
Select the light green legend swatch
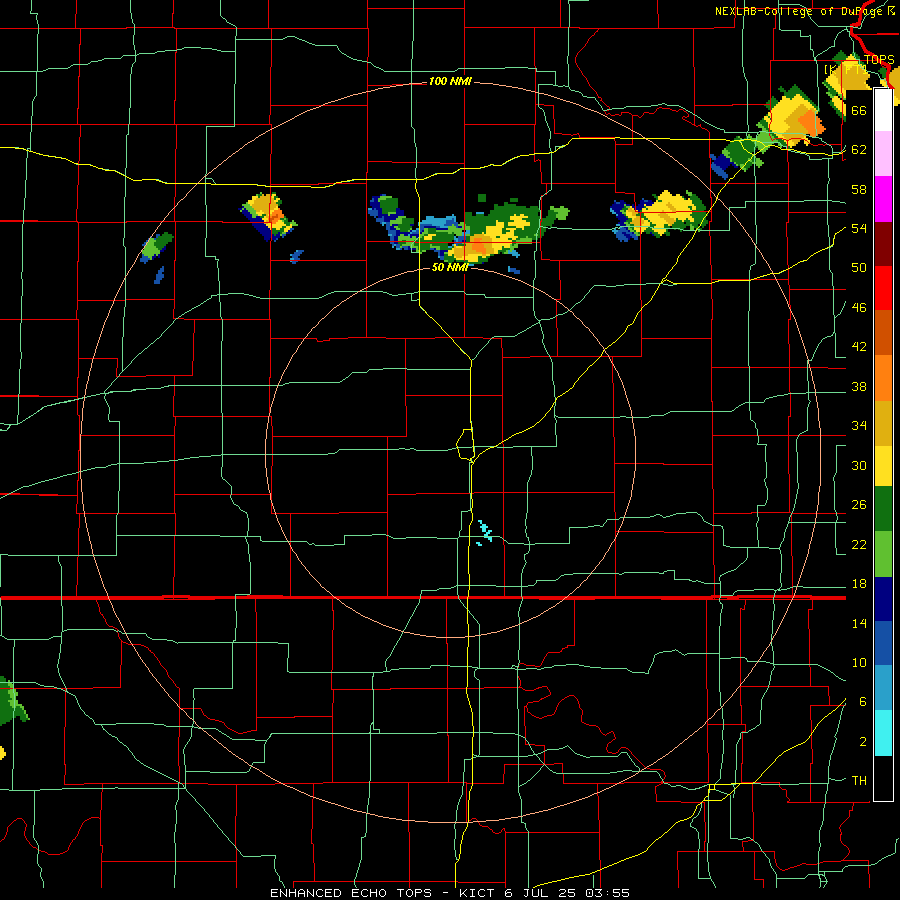tap(883, 554)
